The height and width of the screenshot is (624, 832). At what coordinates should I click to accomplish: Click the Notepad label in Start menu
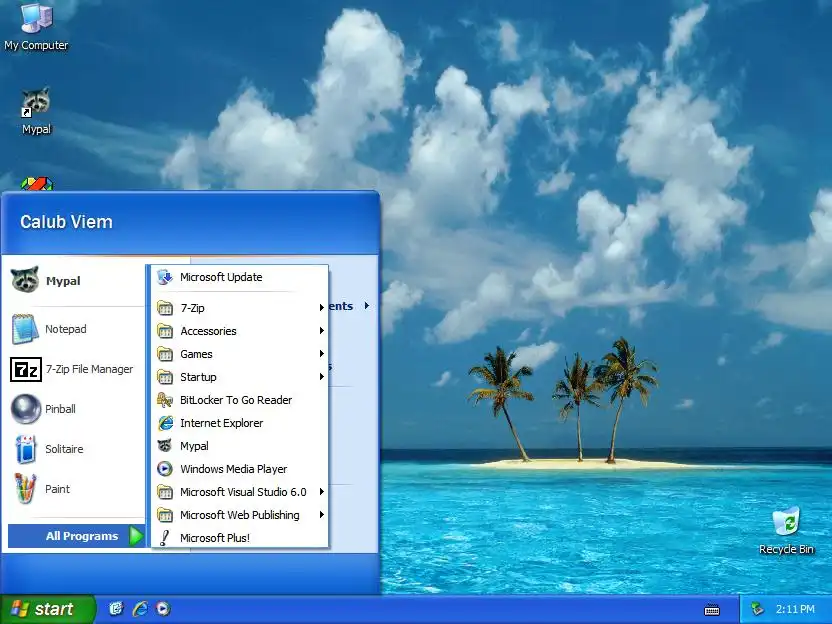pyautogui.click(x=66, y=329)
